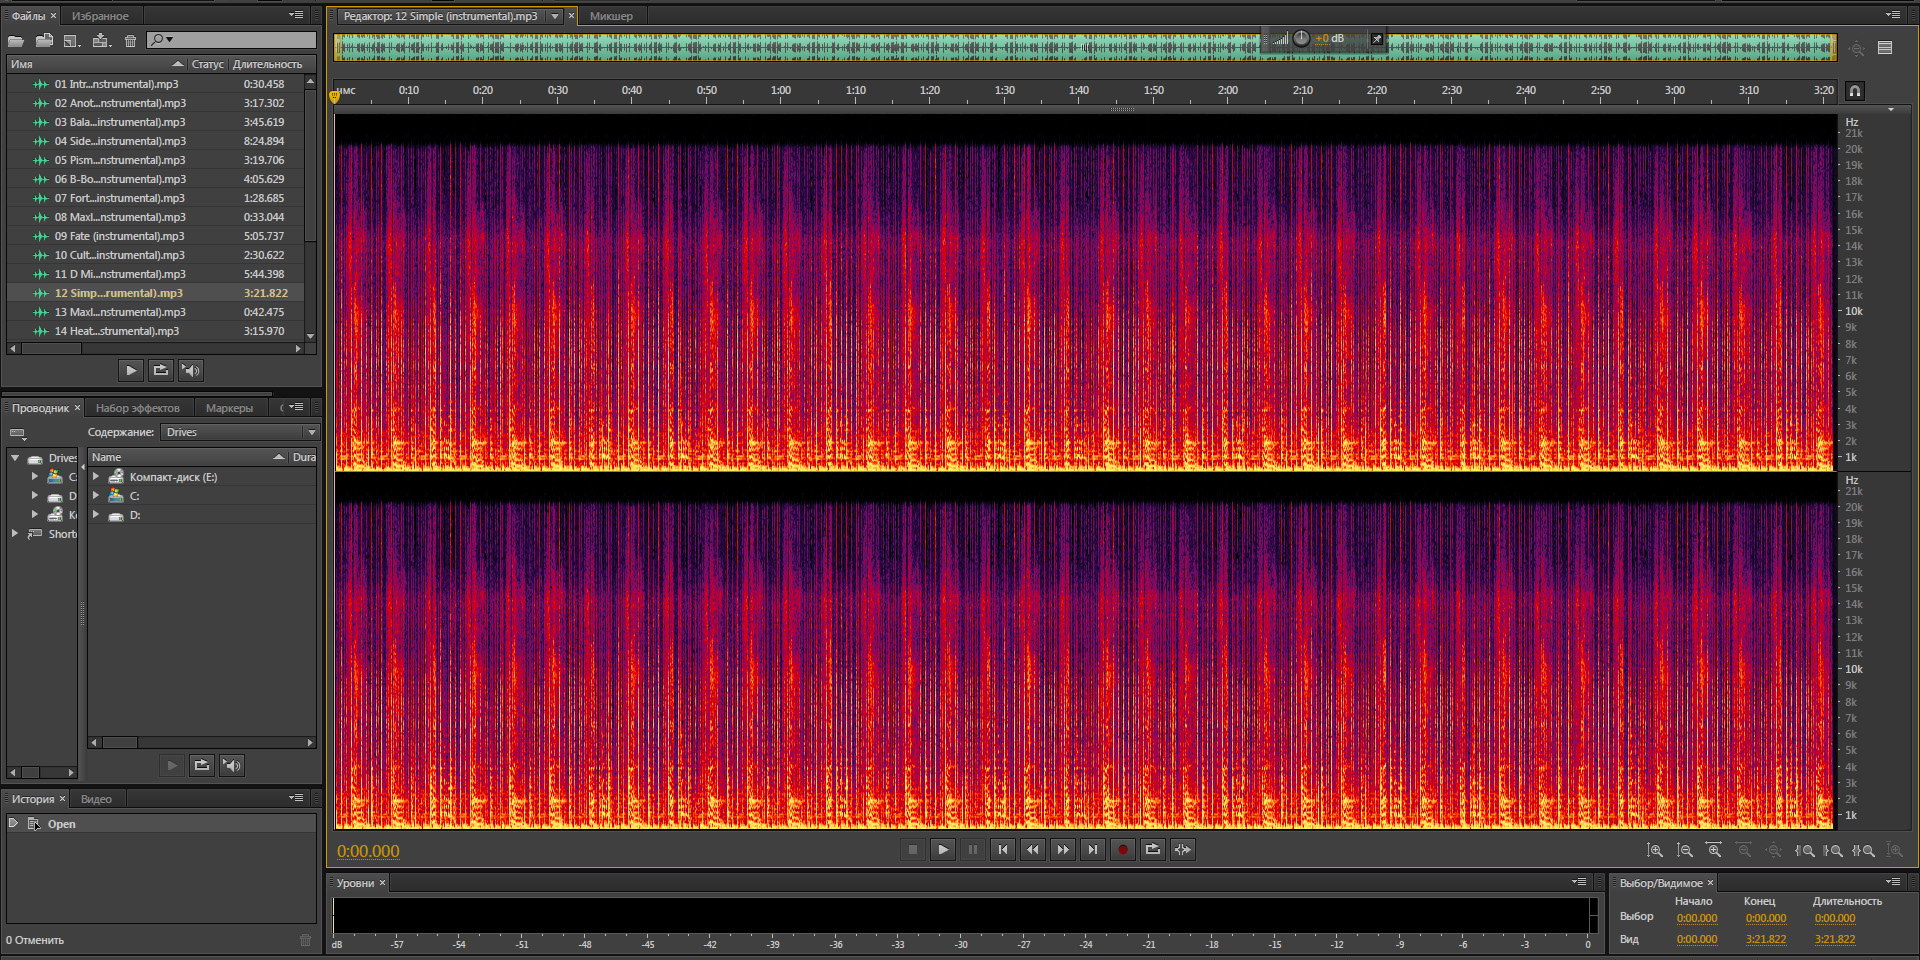This screenshot has height=960, width=1920.
Task: Switch to the Избранное tab
Action: 100,16
